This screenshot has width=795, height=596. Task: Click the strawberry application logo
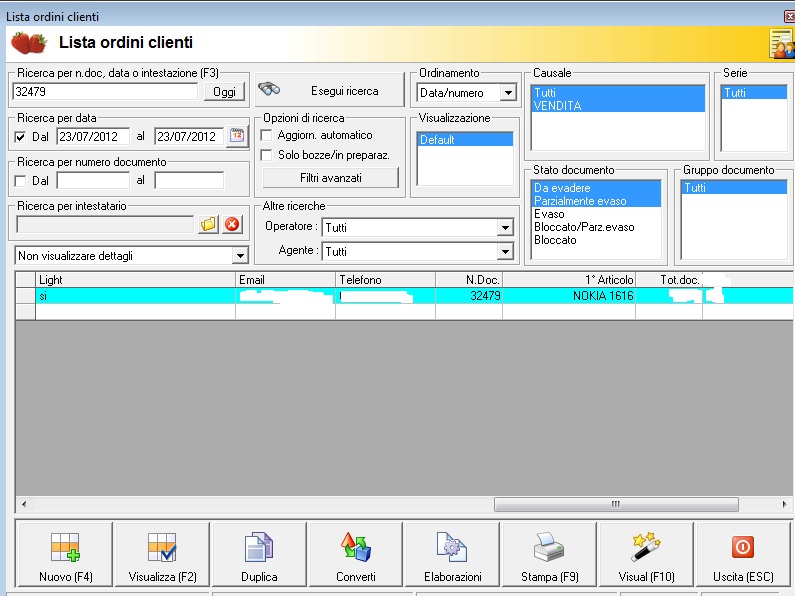pos(29,43)
